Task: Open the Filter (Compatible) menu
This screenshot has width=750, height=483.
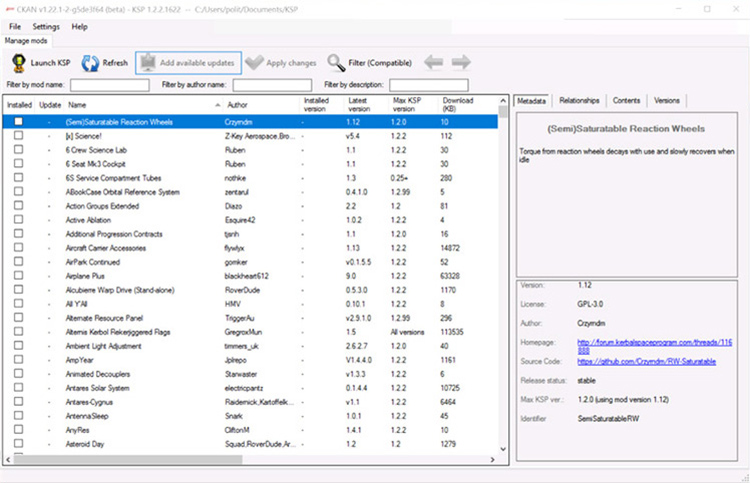Action: coord(369,63)
